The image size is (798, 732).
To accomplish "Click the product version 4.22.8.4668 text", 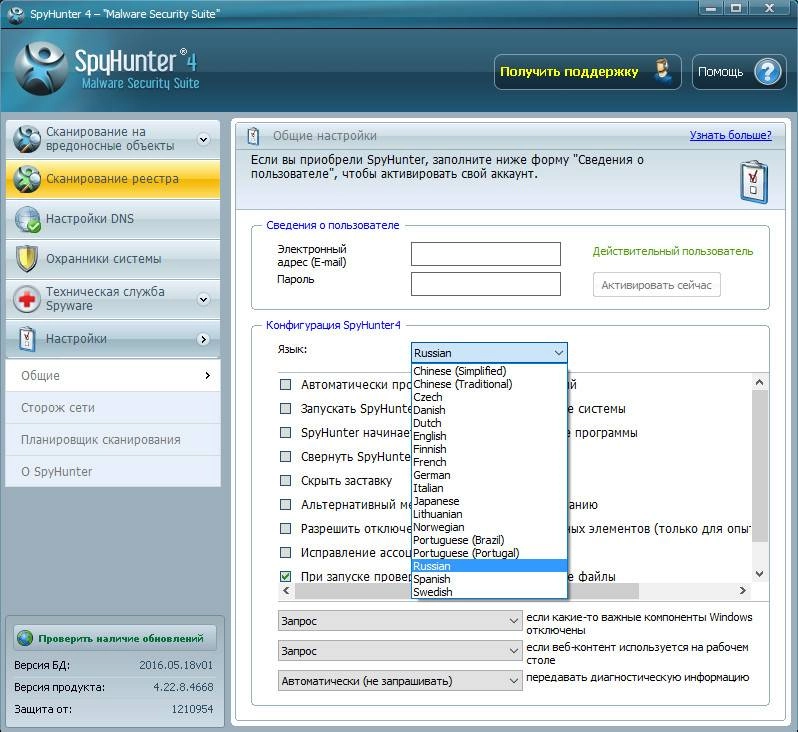I will 183,687.
